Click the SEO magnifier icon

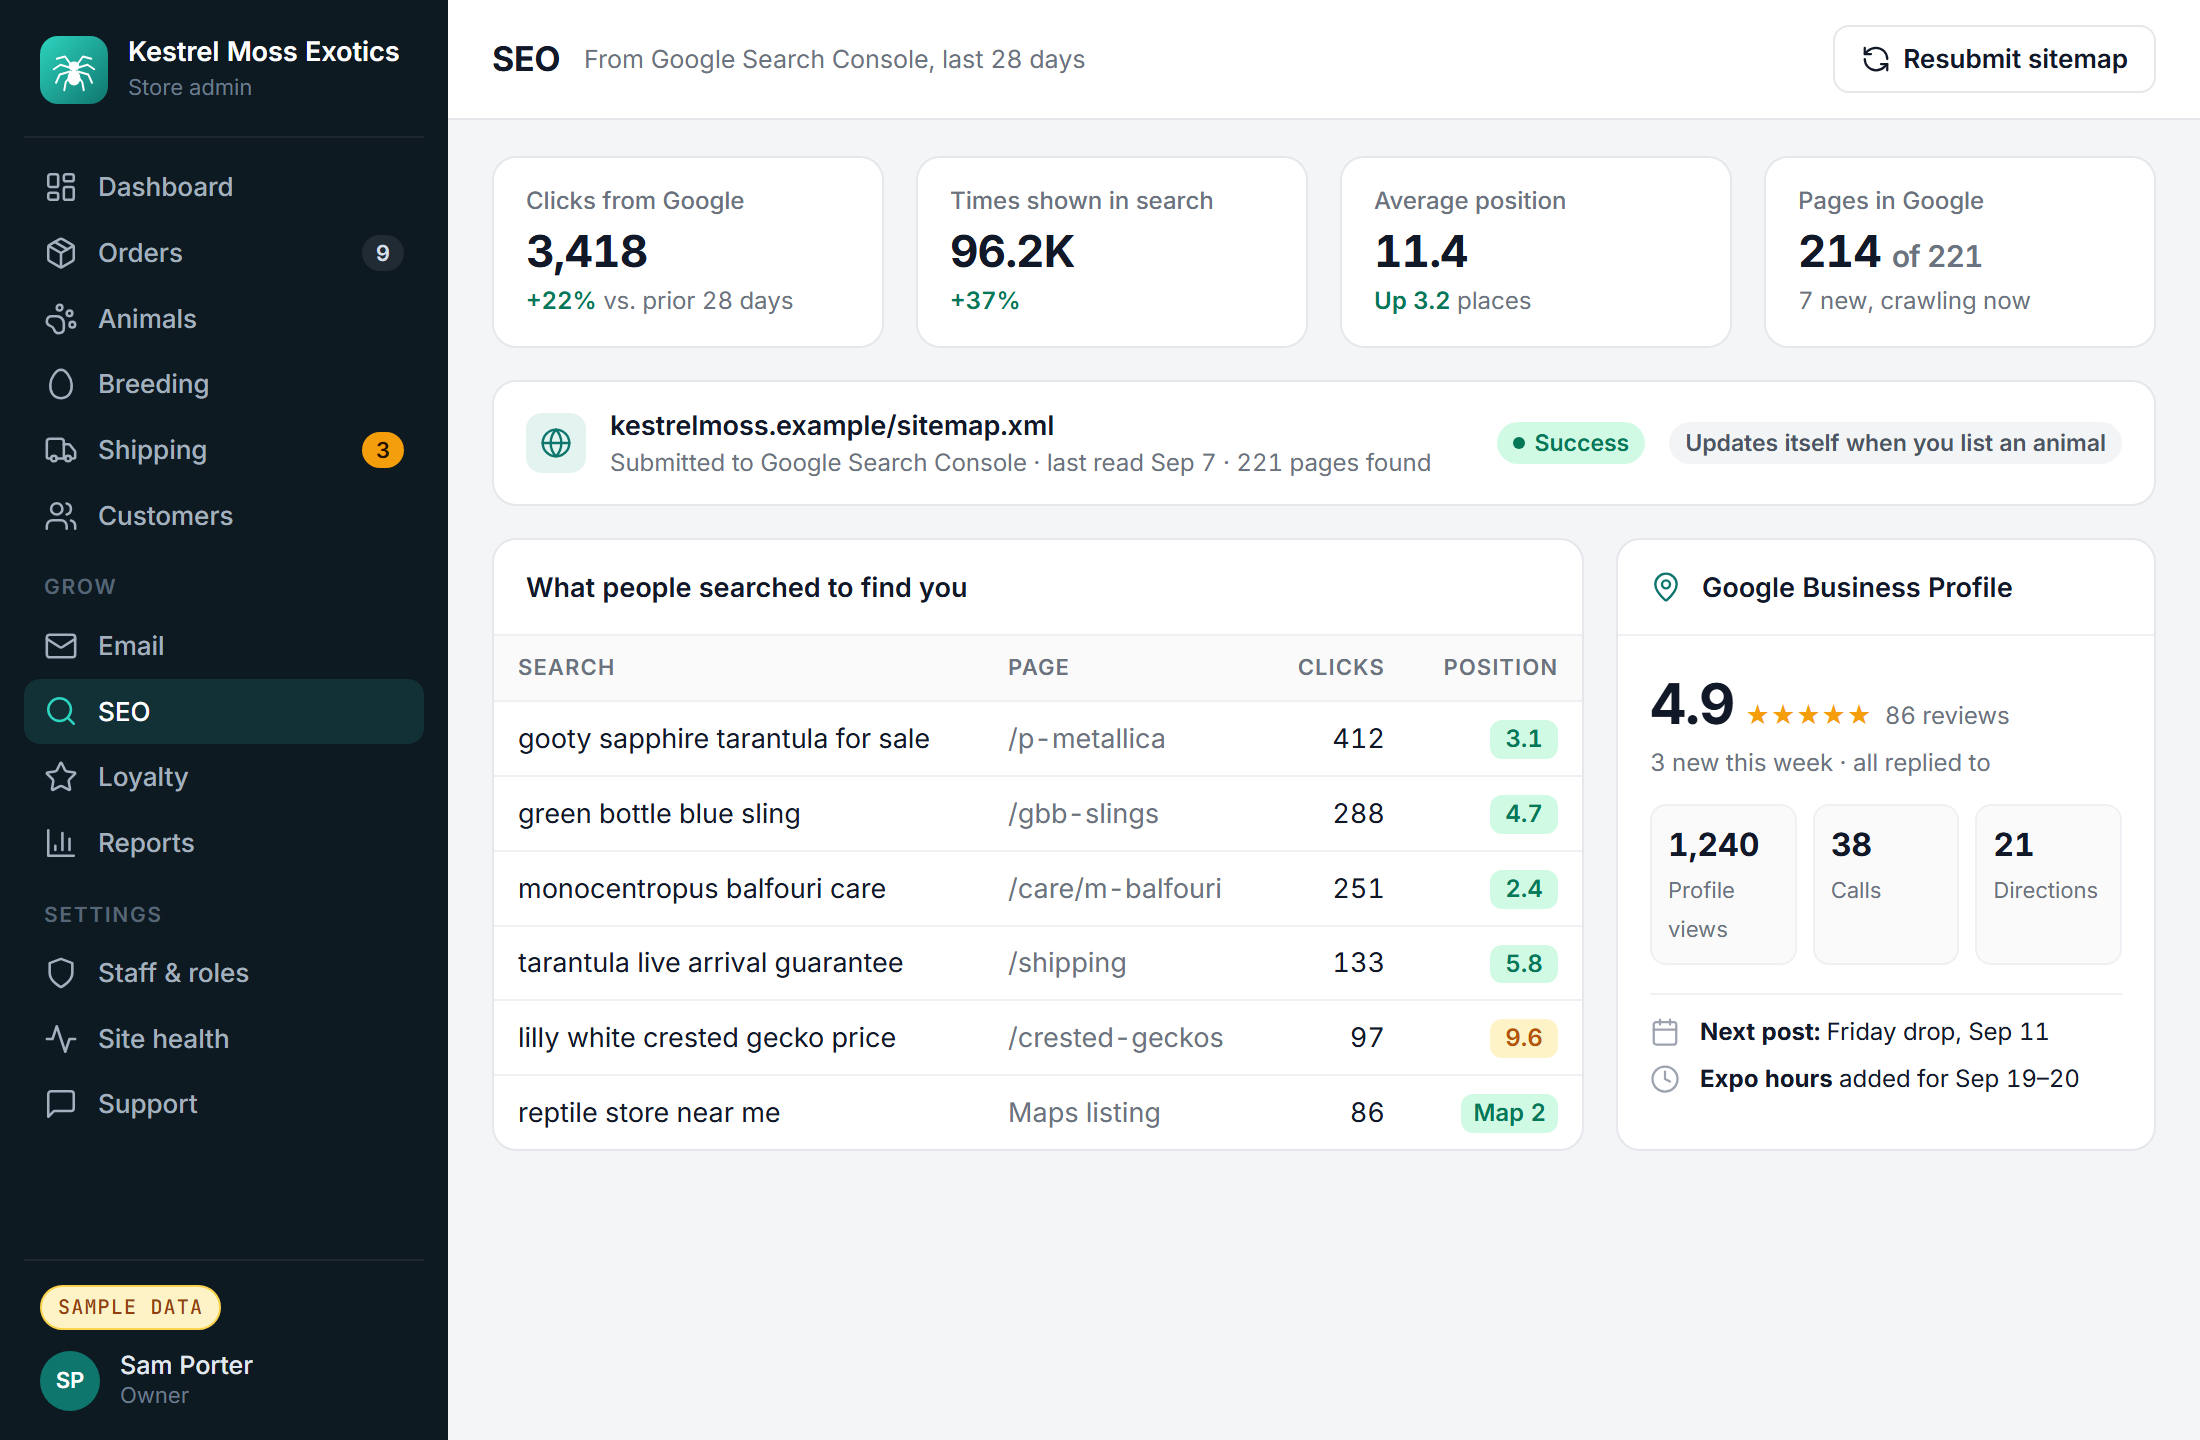coord(61,712)
